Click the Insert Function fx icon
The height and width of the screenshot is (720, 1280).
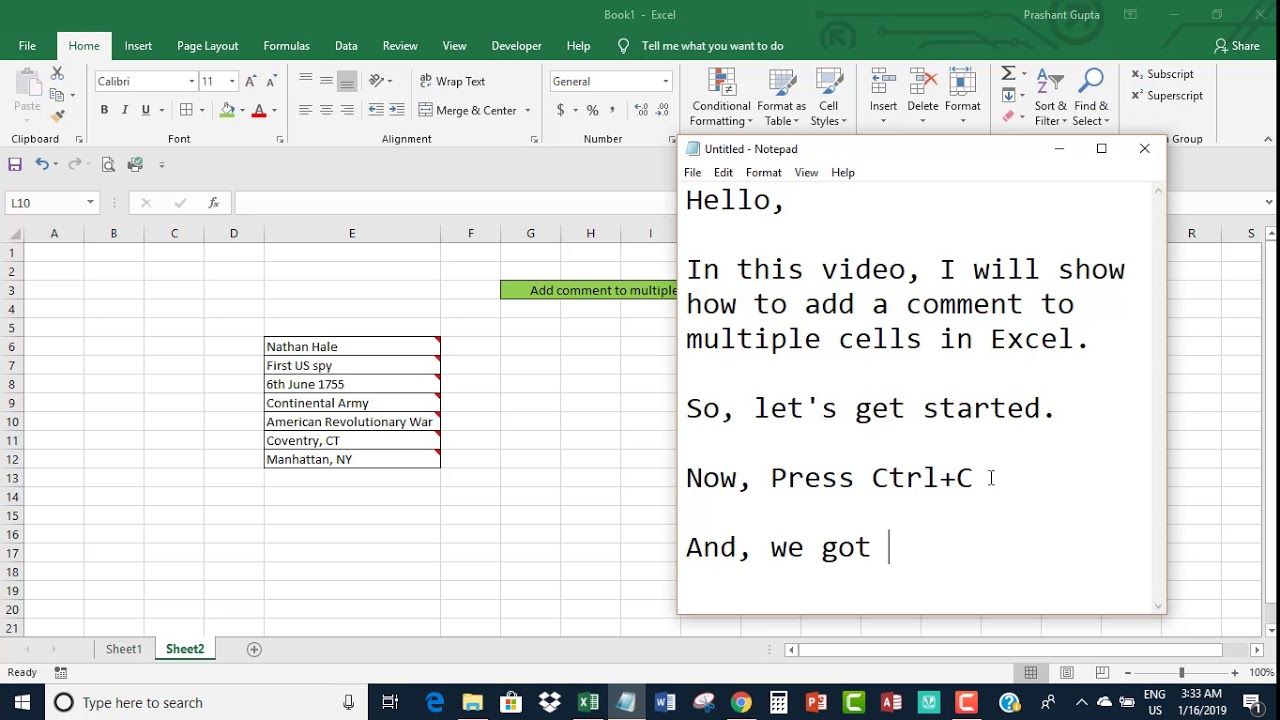pyautogui.click(x=213, y=203)
